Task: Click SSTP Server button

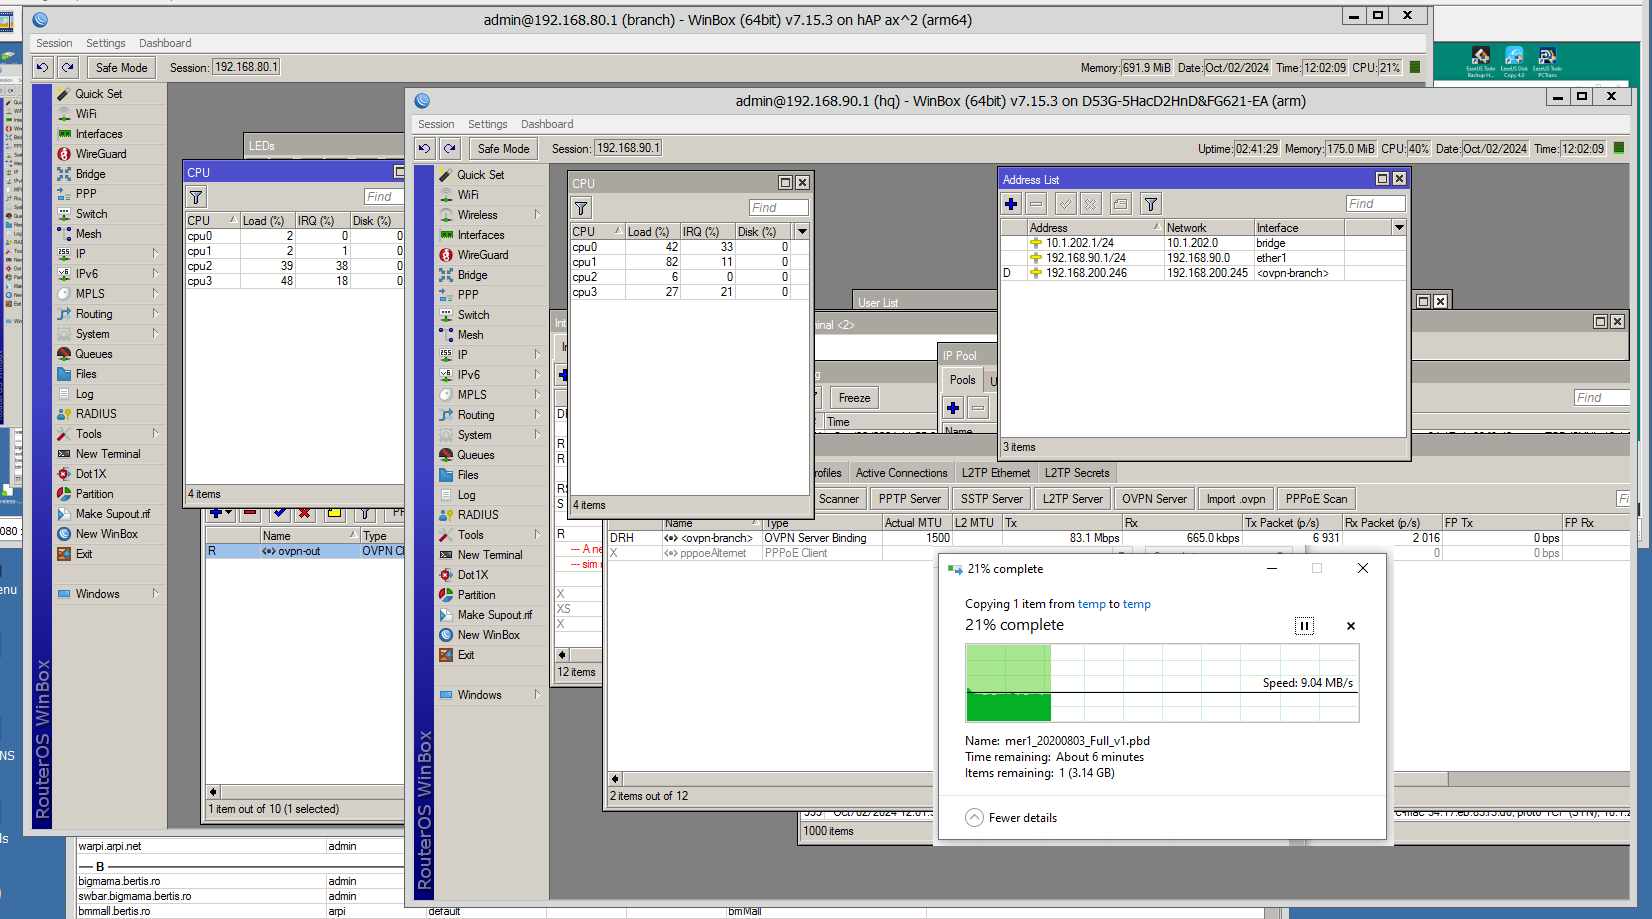Action: (x=992, y=499)
